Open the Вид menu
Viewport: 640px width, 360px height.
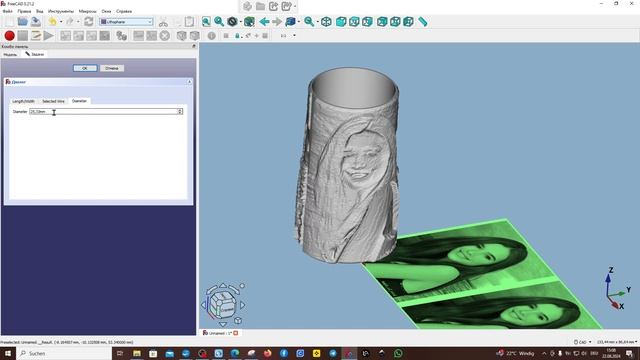(x=40, y=11)
